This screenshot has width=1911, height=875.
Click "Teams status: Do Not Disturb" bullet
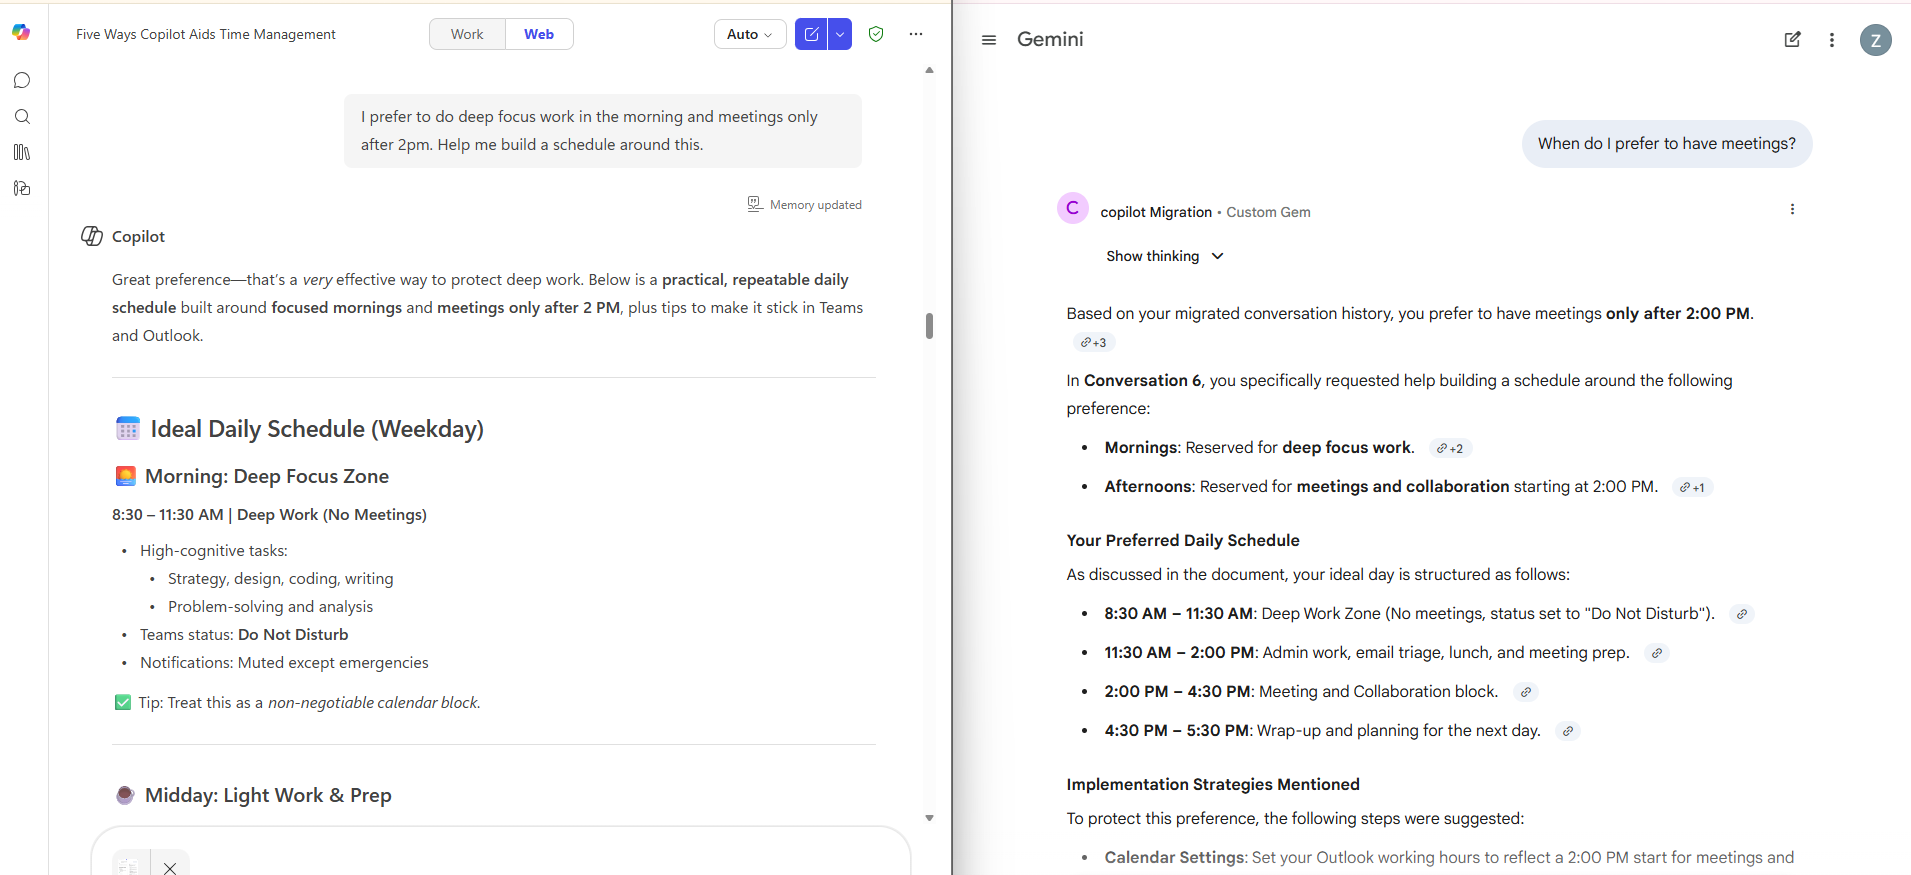[x=244, y=635]
